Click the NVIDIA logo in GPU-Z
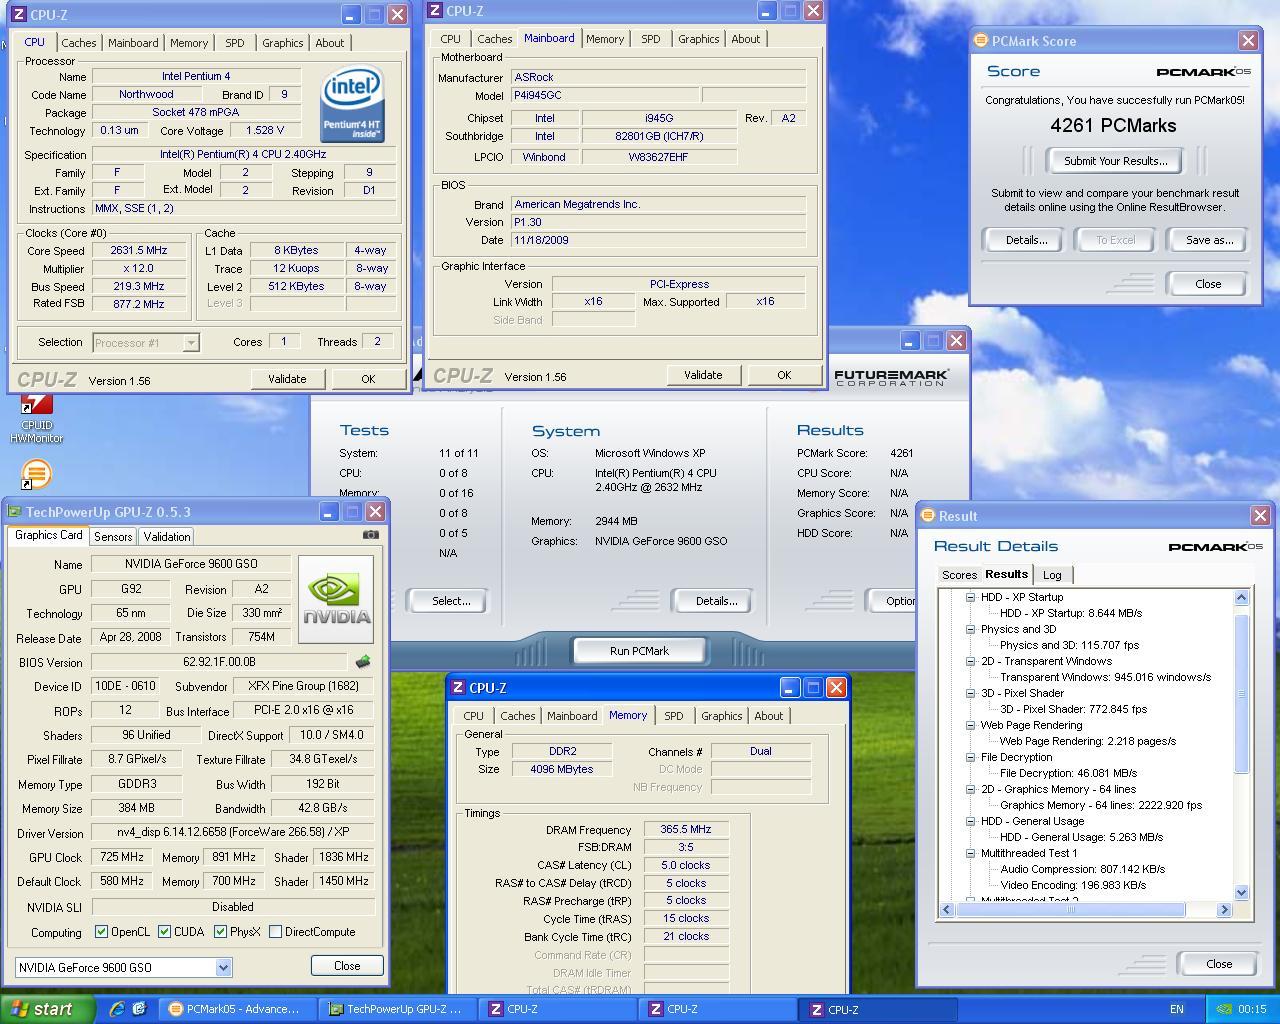The width and height of the screenshot is (1280, 1024). (336, 599)
